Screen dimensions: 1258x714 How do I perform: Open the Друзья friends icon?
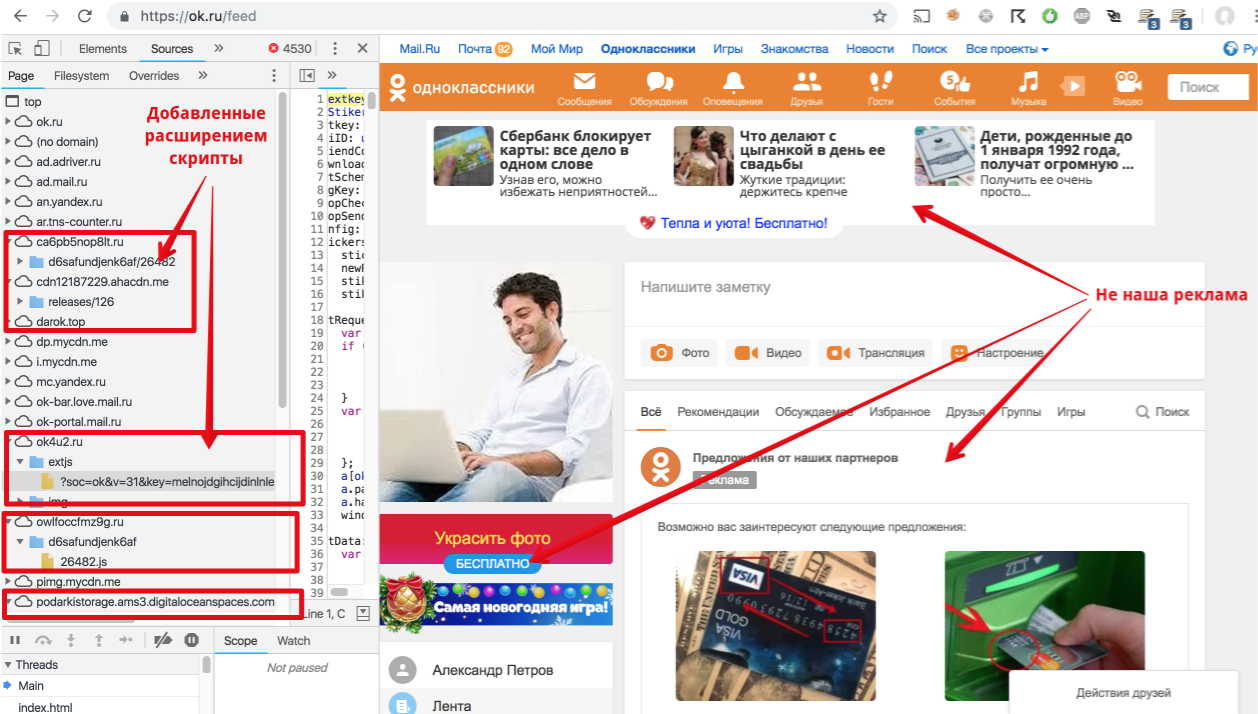[x=806, y=82]
